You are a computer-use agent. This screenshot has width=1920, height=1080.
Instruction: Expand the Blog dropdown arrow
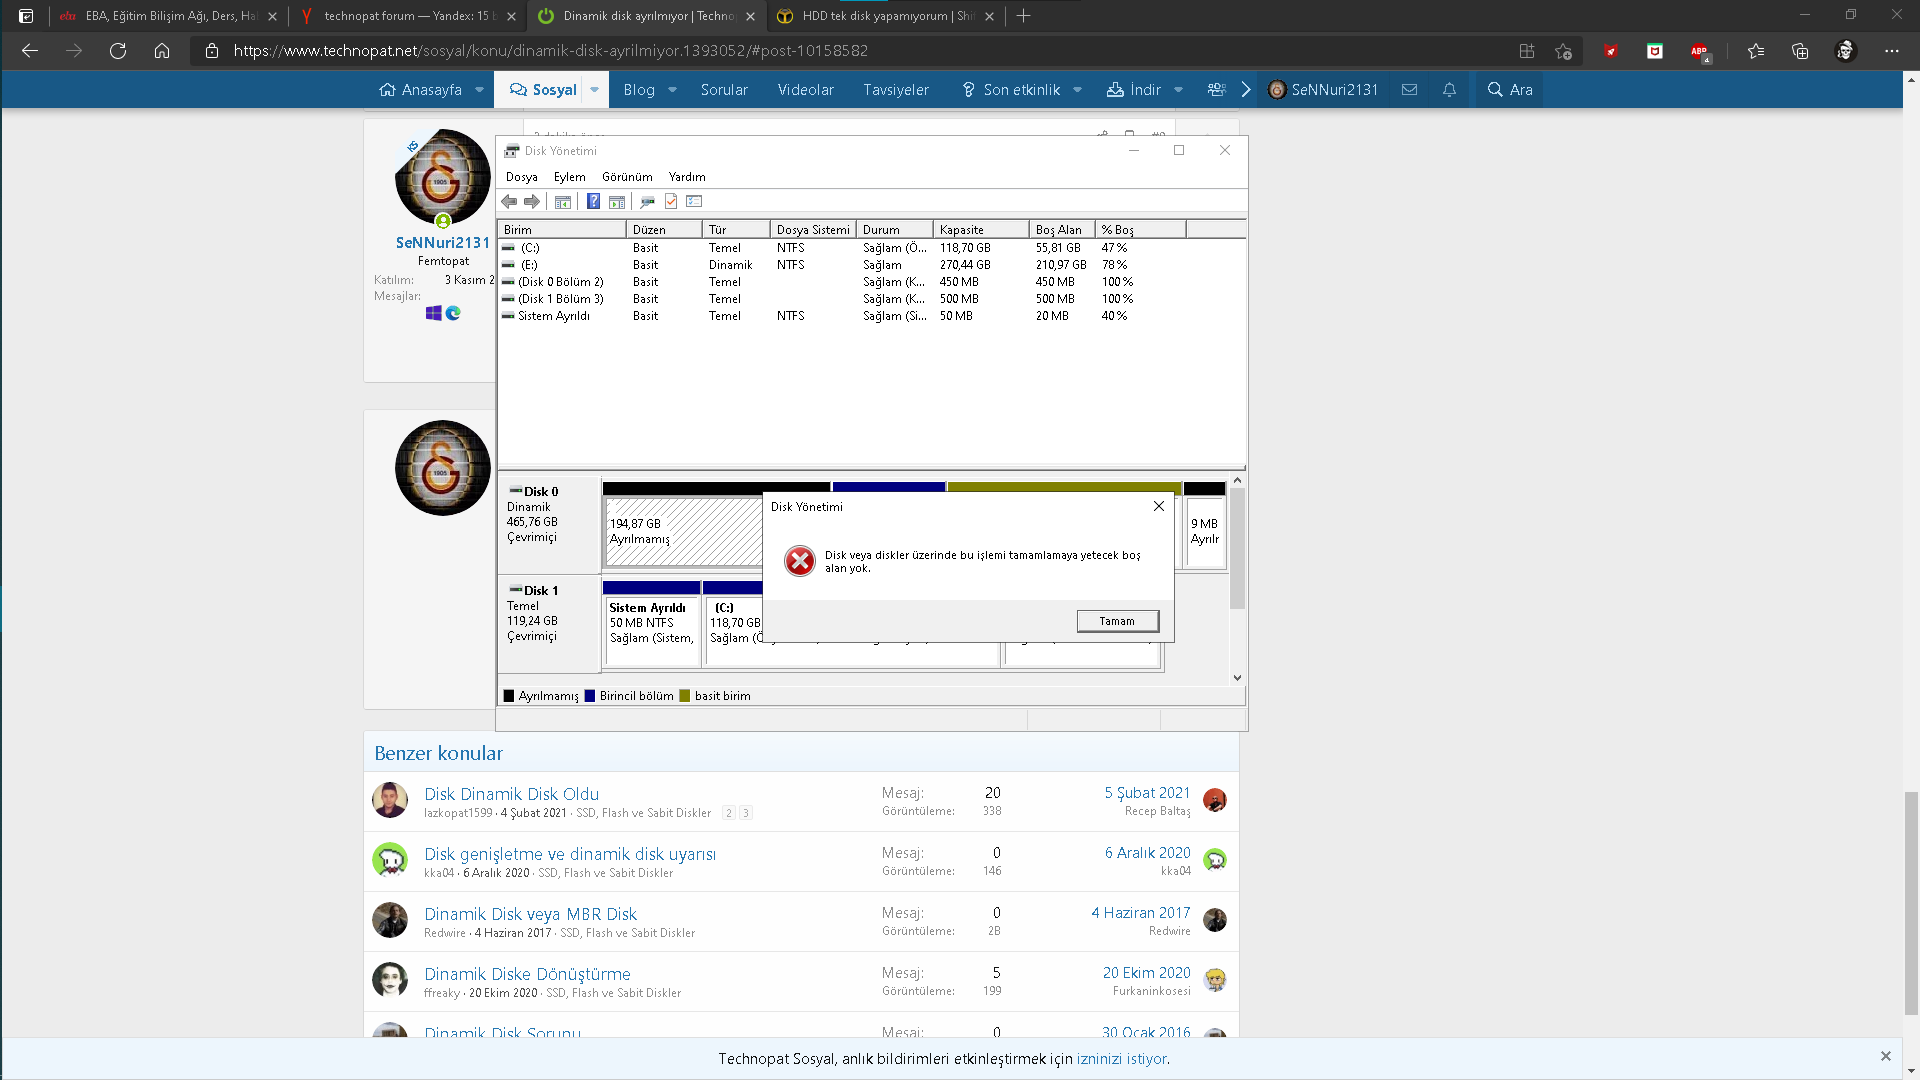click(x=672, y=90)
